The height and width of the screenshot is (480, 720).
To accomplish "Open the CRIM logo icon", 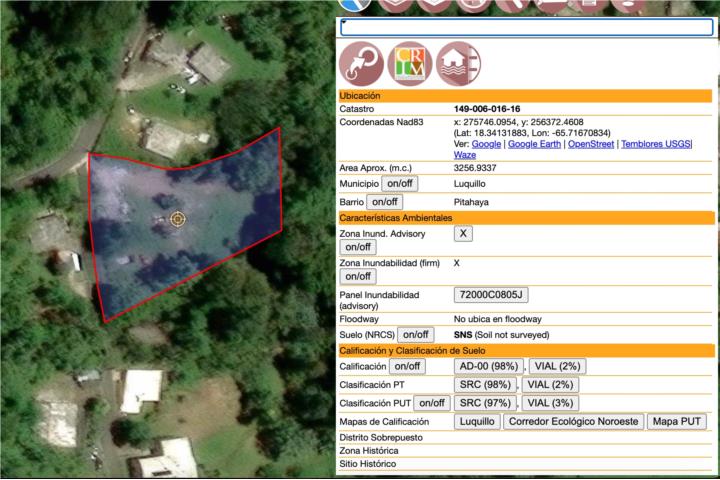I will [x=410, y=64].
